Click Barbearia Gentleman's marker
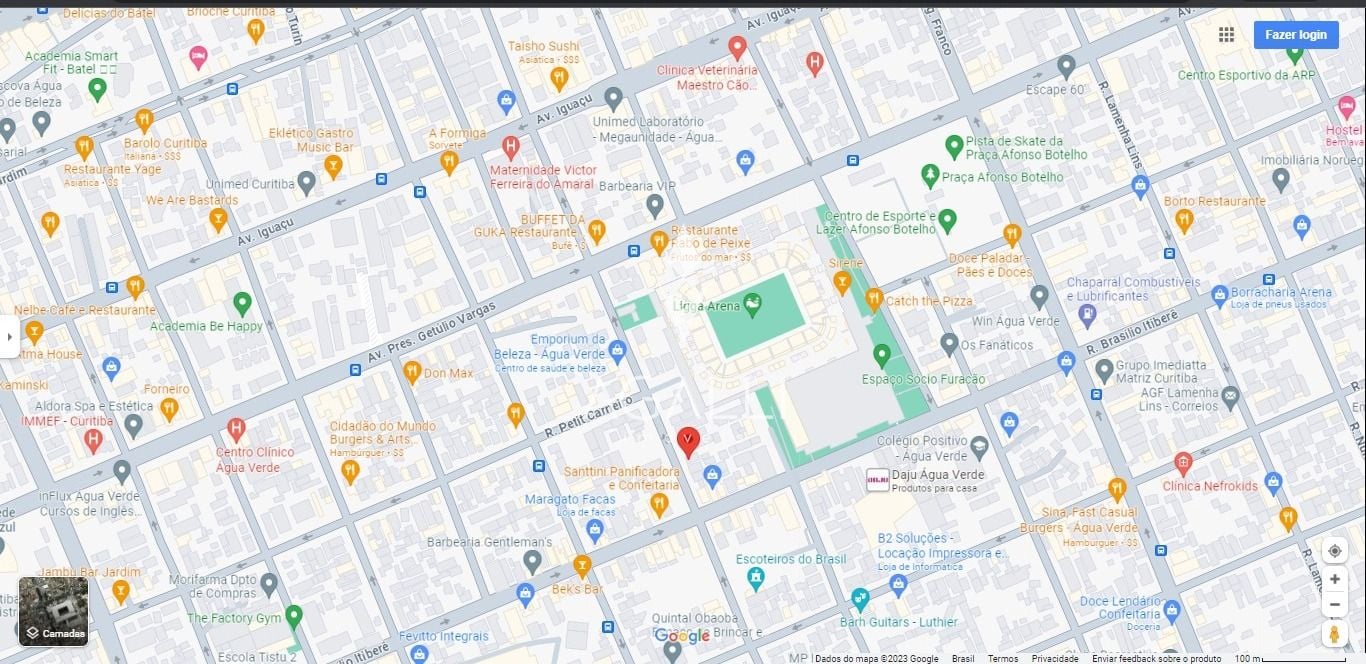Viewport: 1366px width, 664px height. pos(533,562)
